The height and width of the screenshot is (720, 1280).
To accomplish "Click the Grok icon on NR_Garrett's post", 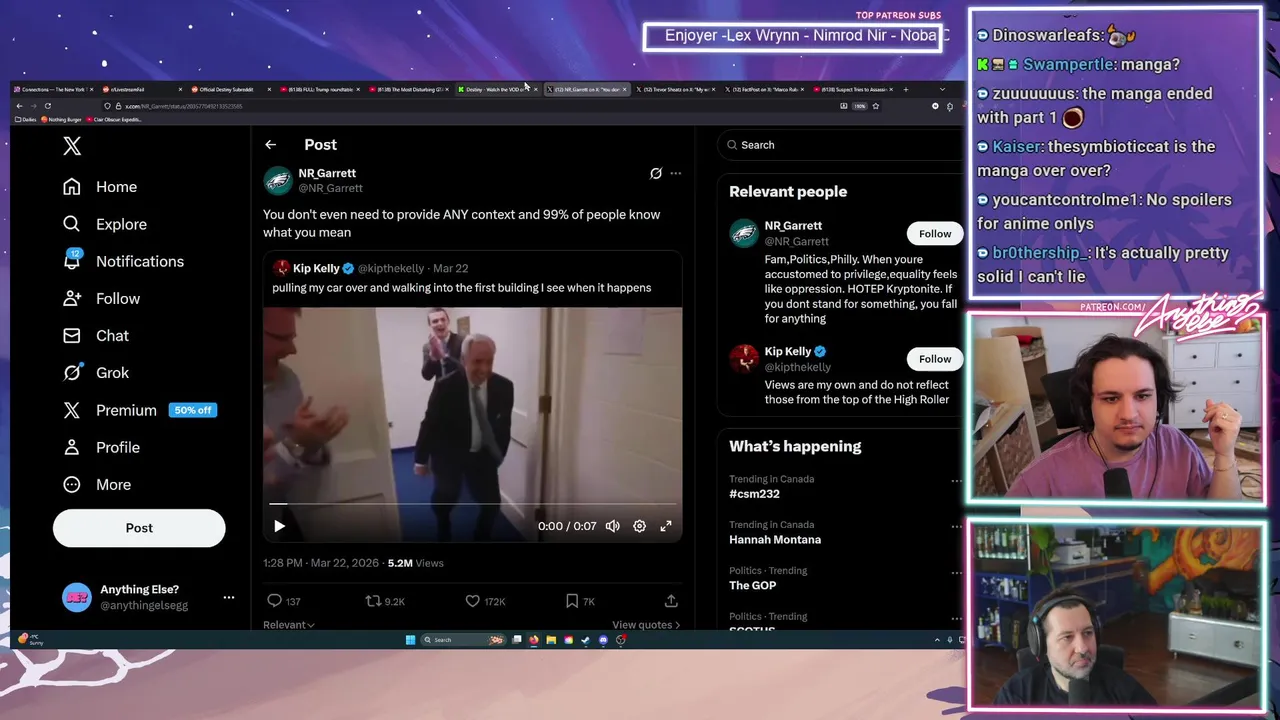I will [x=656, y=173].
